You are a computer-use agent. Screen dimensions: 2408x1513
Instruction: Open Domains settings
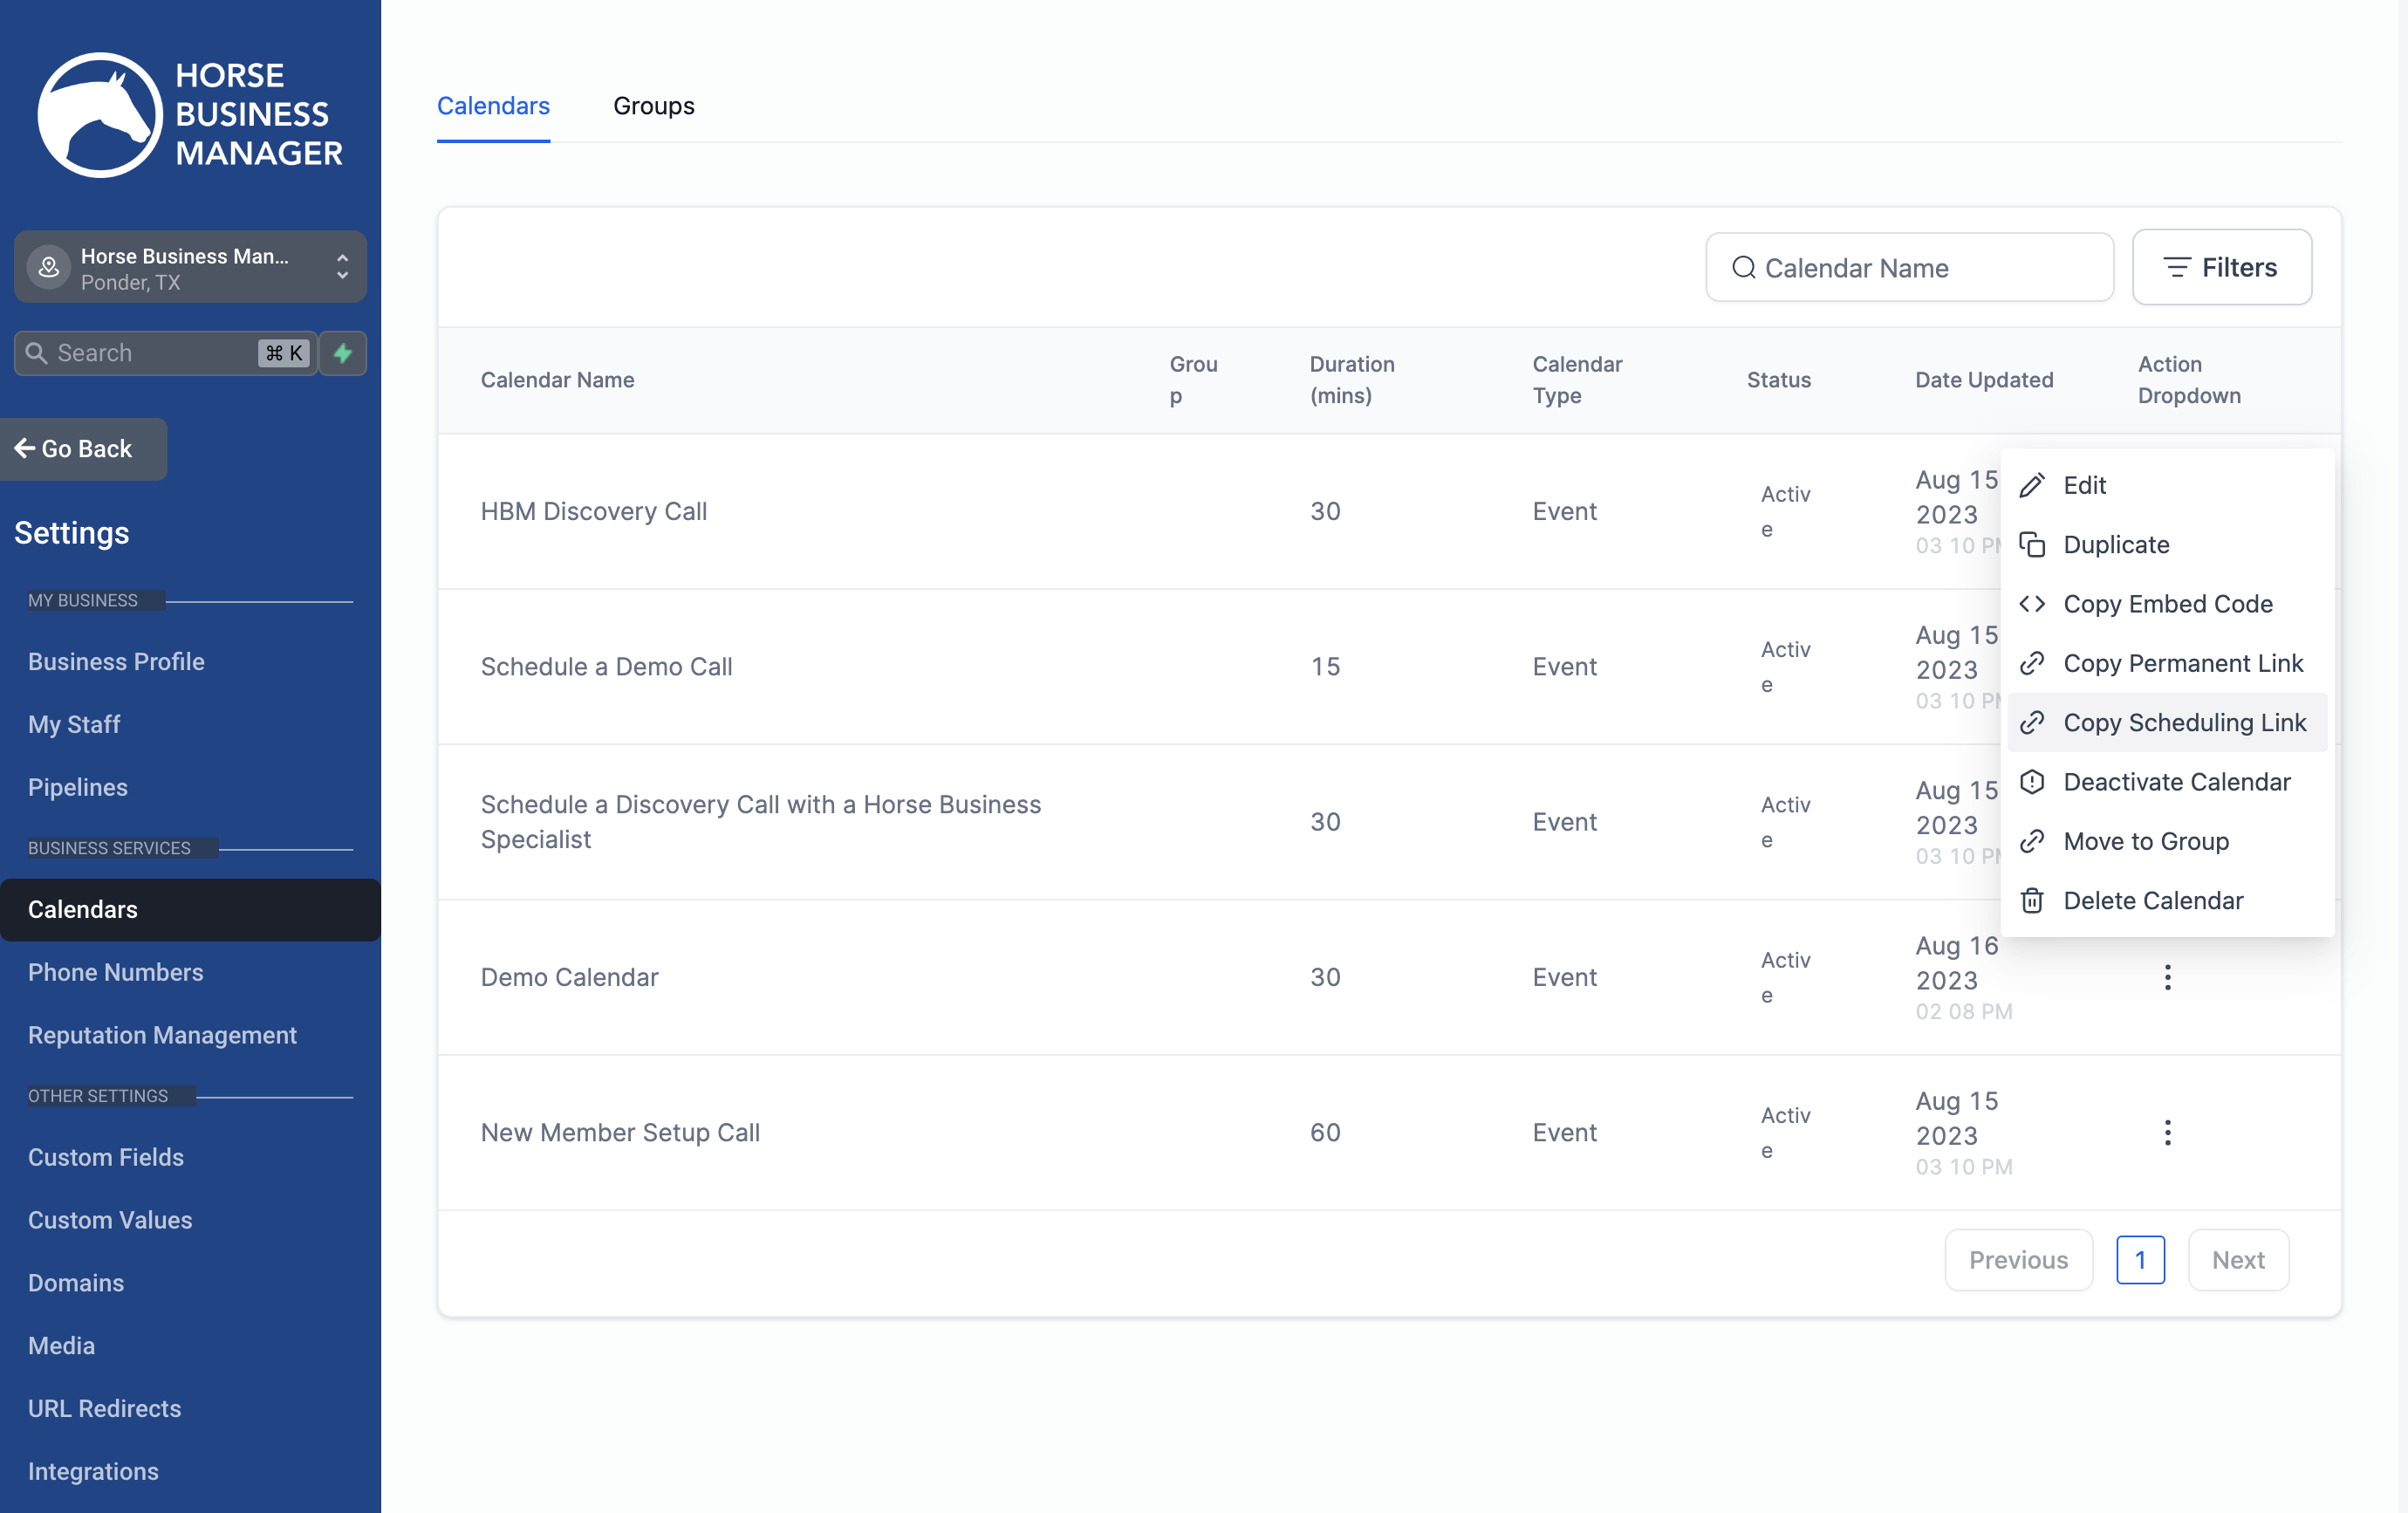click(76, 1283)
